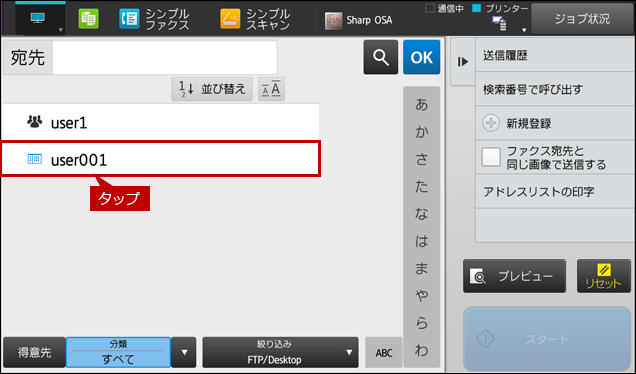Select the 得意先 frequent contacts button
Viewport: 636px width, 374px height.
[34, 353]
